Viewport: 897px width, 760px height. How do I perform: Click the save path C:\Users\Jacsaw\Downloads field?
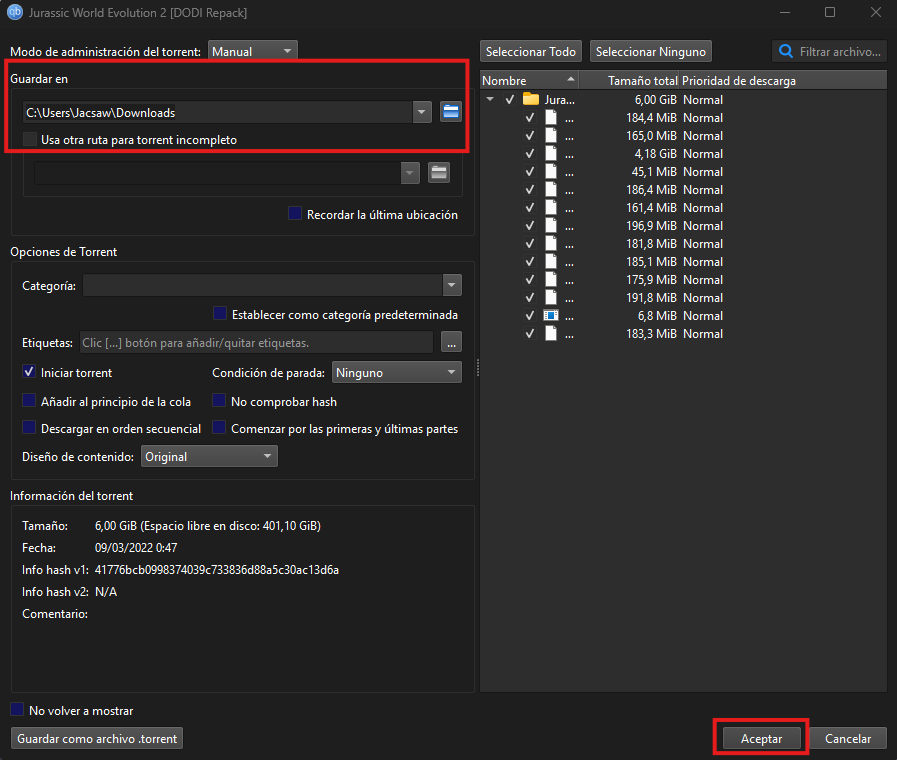218,113
